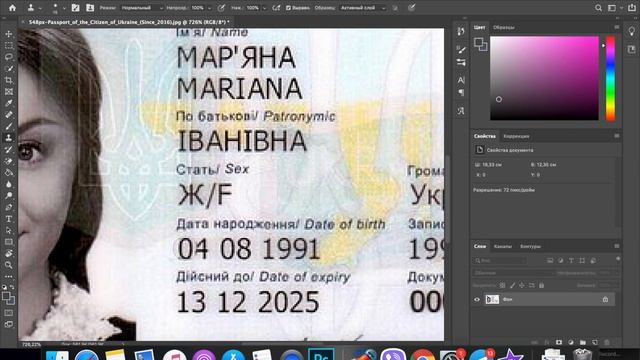Open the Clone Source panel toggle
Viewport: 640px width, 360px height.
point(90,8)
